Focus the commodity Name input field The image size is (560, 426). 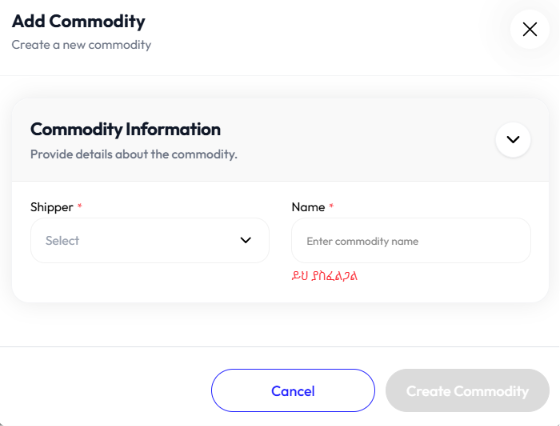[x=411, y=241]
